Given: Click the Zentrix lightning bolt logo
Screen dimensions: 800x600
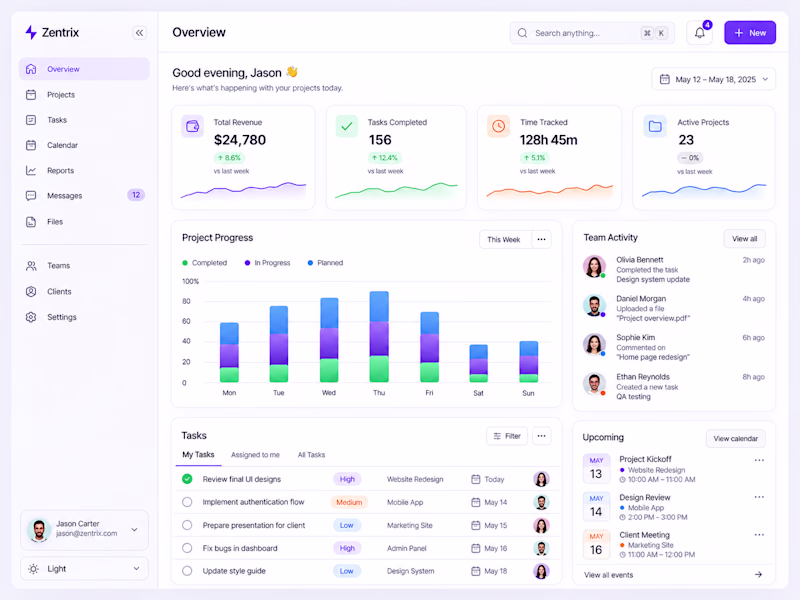Looking at the screenshot, I should (31, 33).
